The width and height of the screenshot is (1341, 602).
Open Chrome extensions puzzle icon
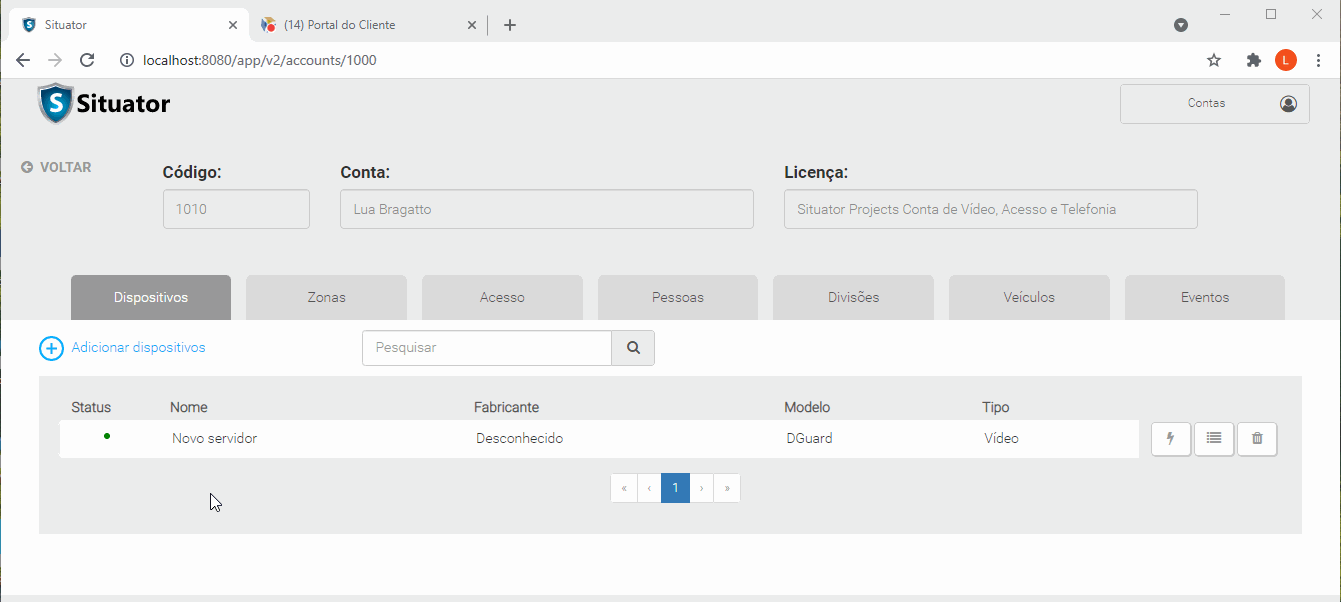(x=1253, y=60)
